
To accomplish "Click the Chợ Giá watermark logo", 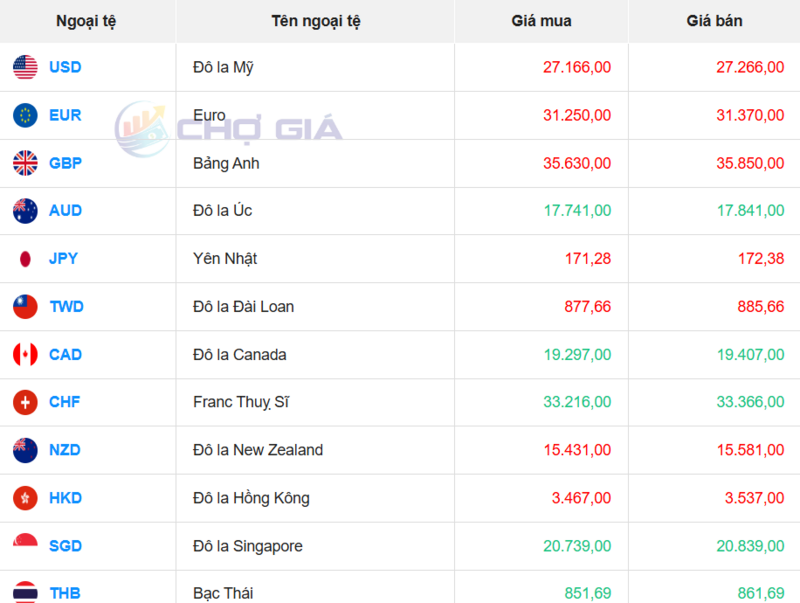I will 228,128.
